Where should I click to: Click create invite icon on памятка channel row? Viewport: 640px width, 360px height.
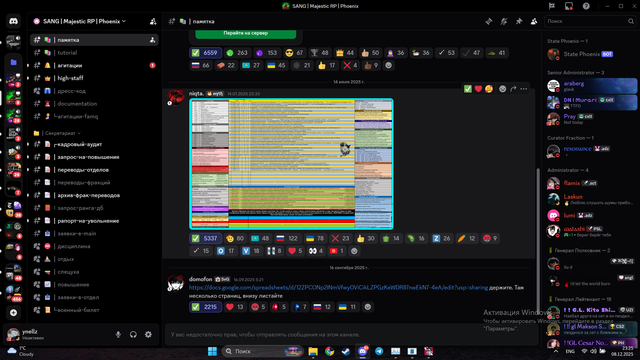click(x=152, y=40)
